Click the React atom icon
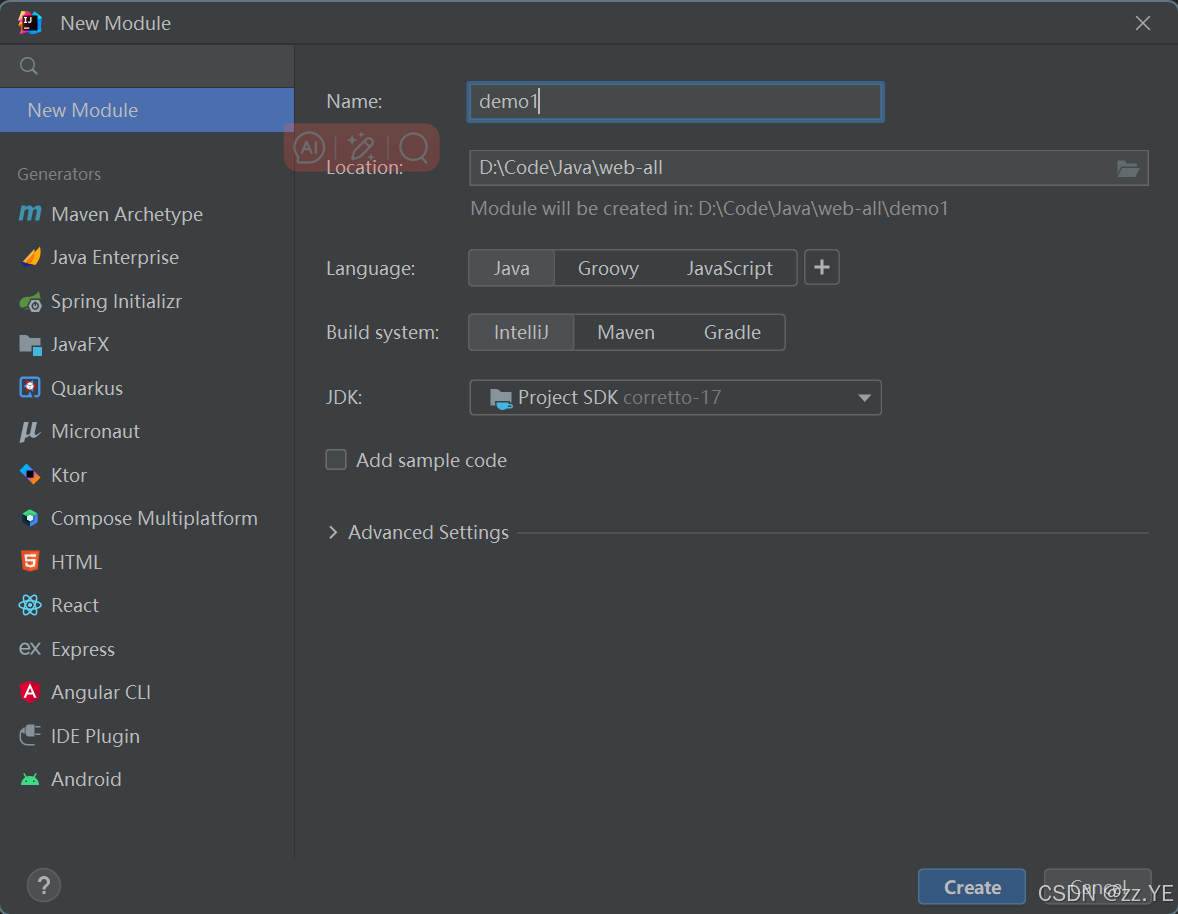The width and height of the screenshot is (1178, 914). coord(30,605)
